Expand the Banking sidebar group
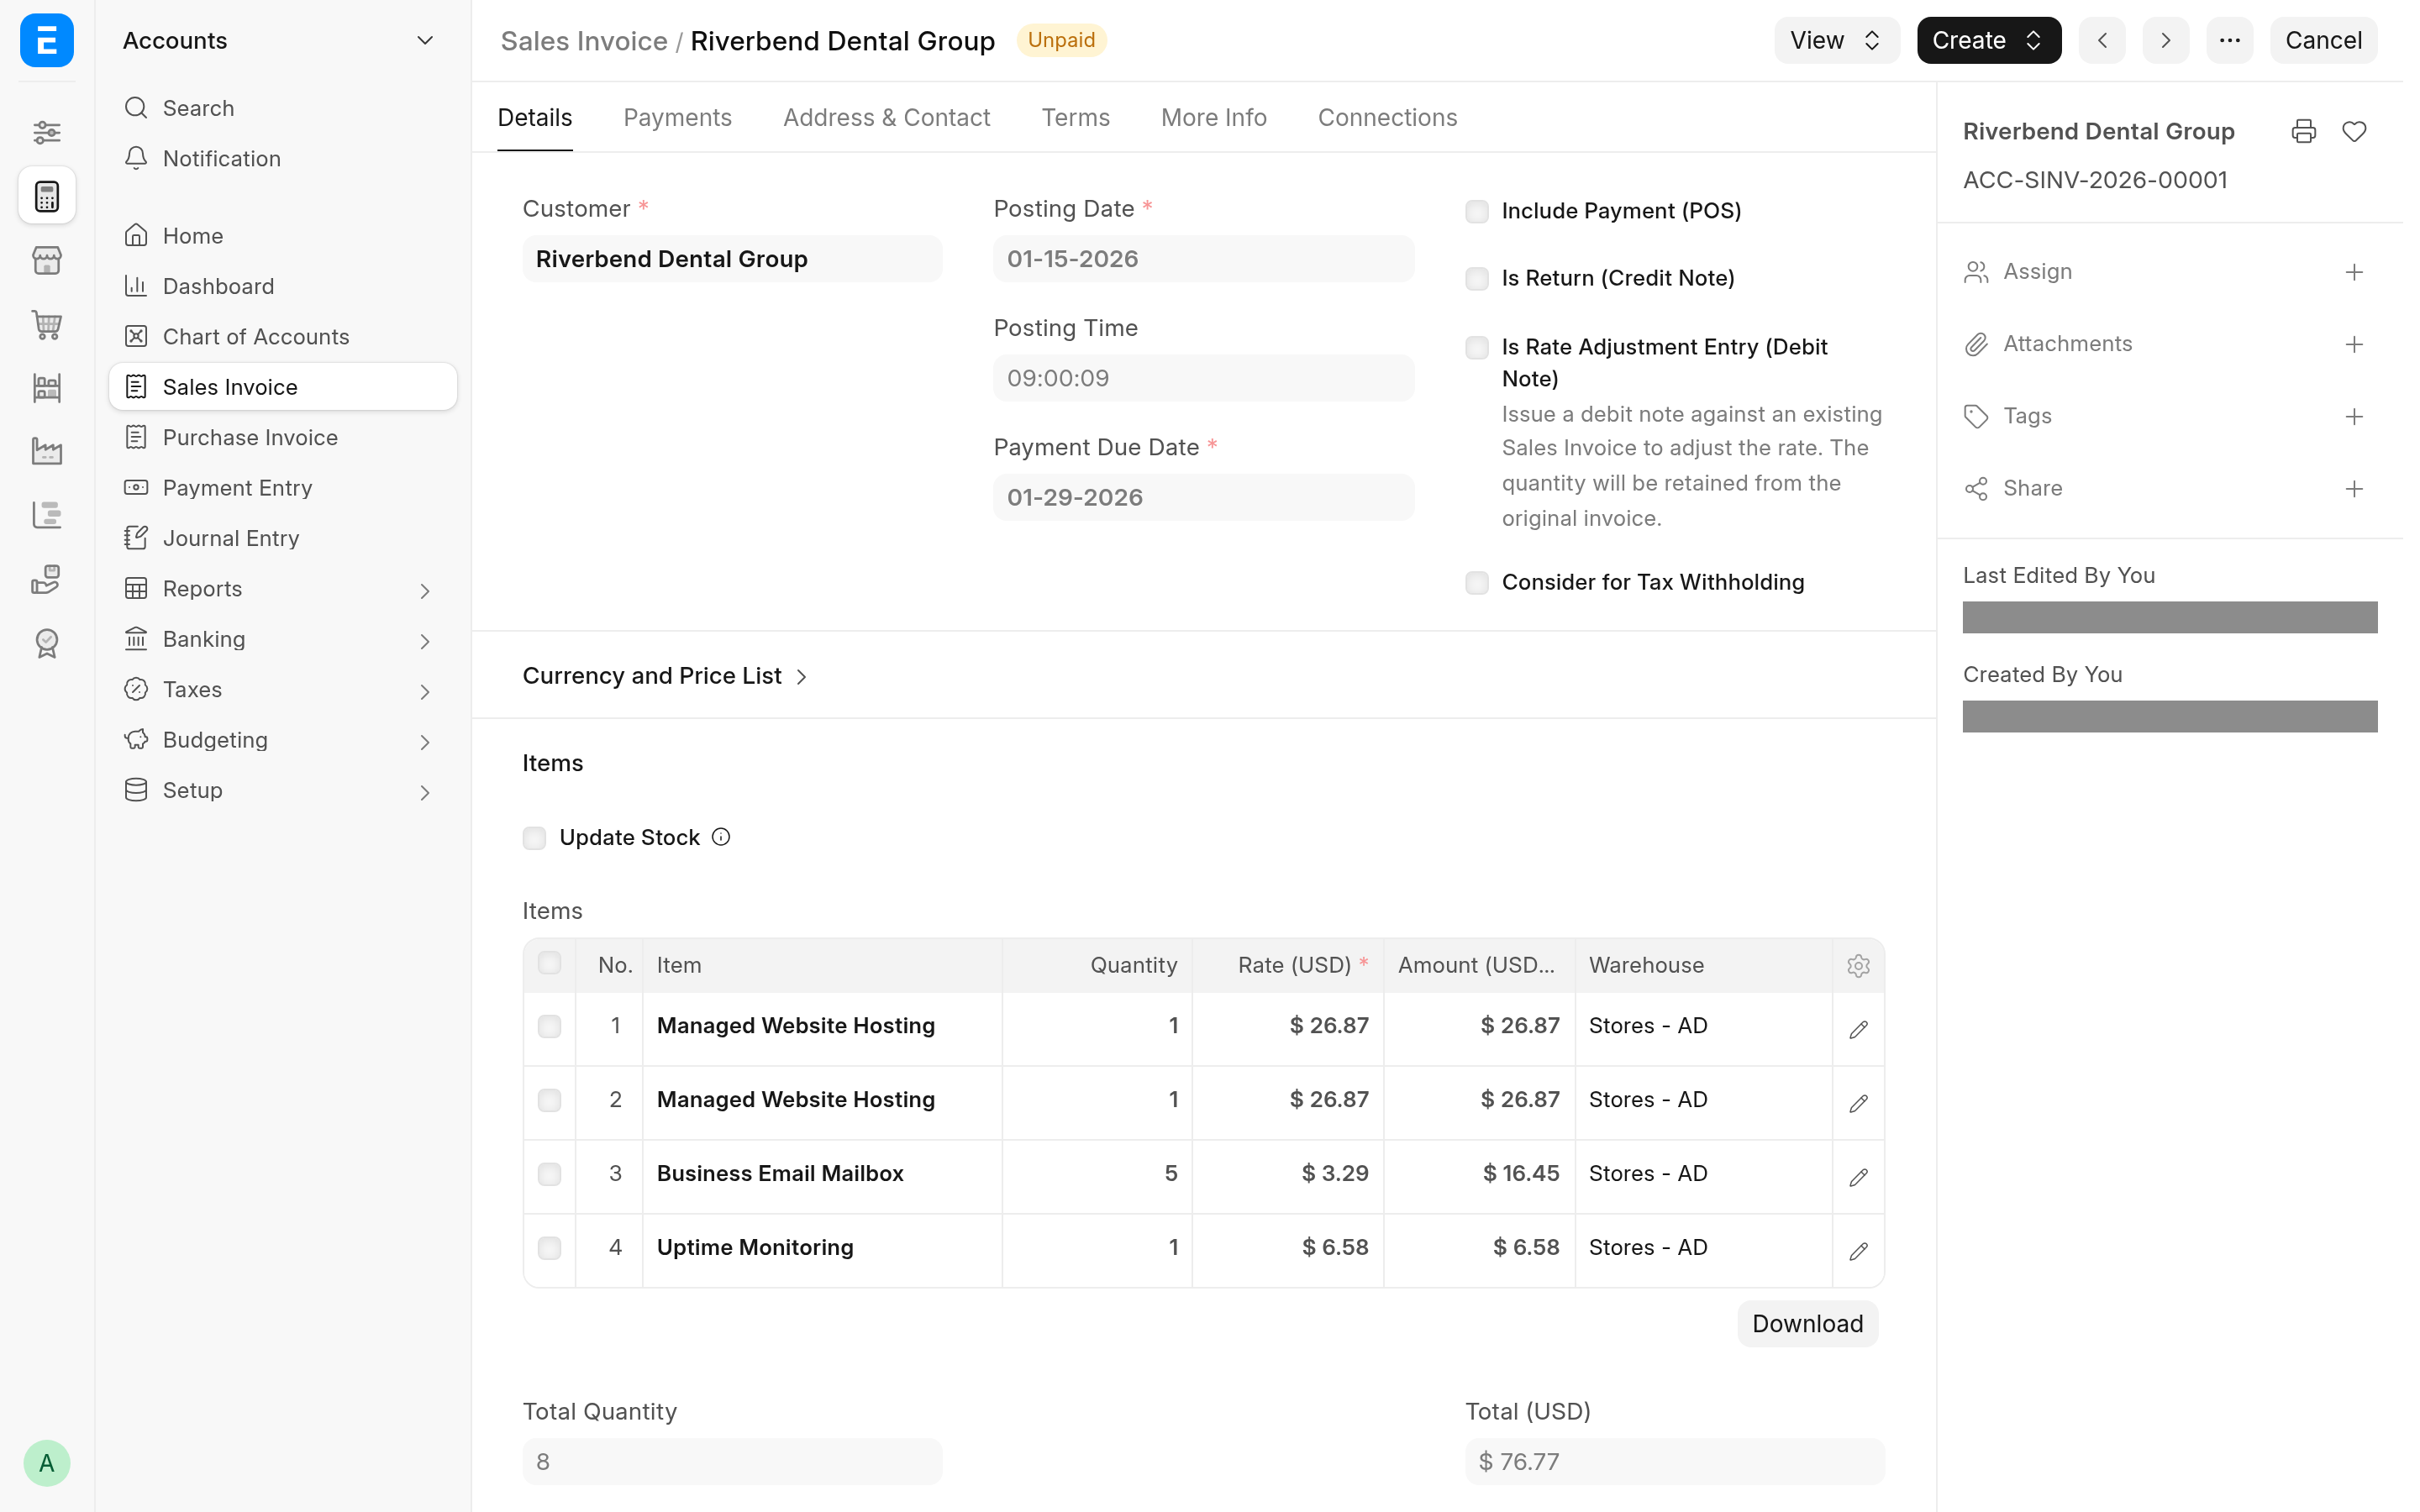 (283, 639)
